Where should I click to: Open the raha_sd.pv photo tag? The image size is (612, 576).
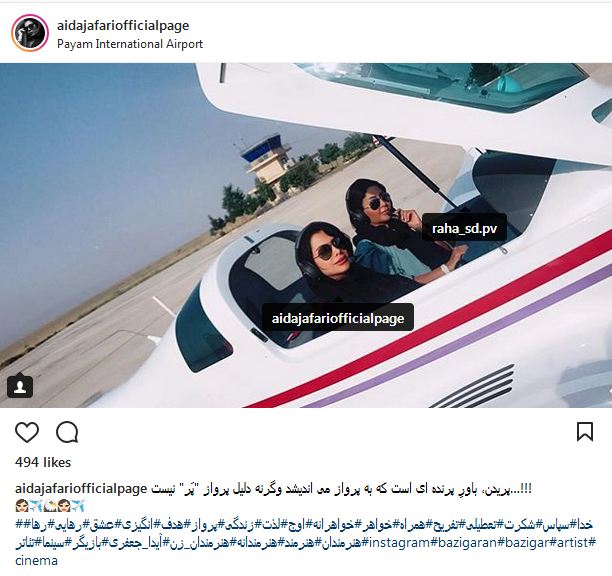pos(464,228)
